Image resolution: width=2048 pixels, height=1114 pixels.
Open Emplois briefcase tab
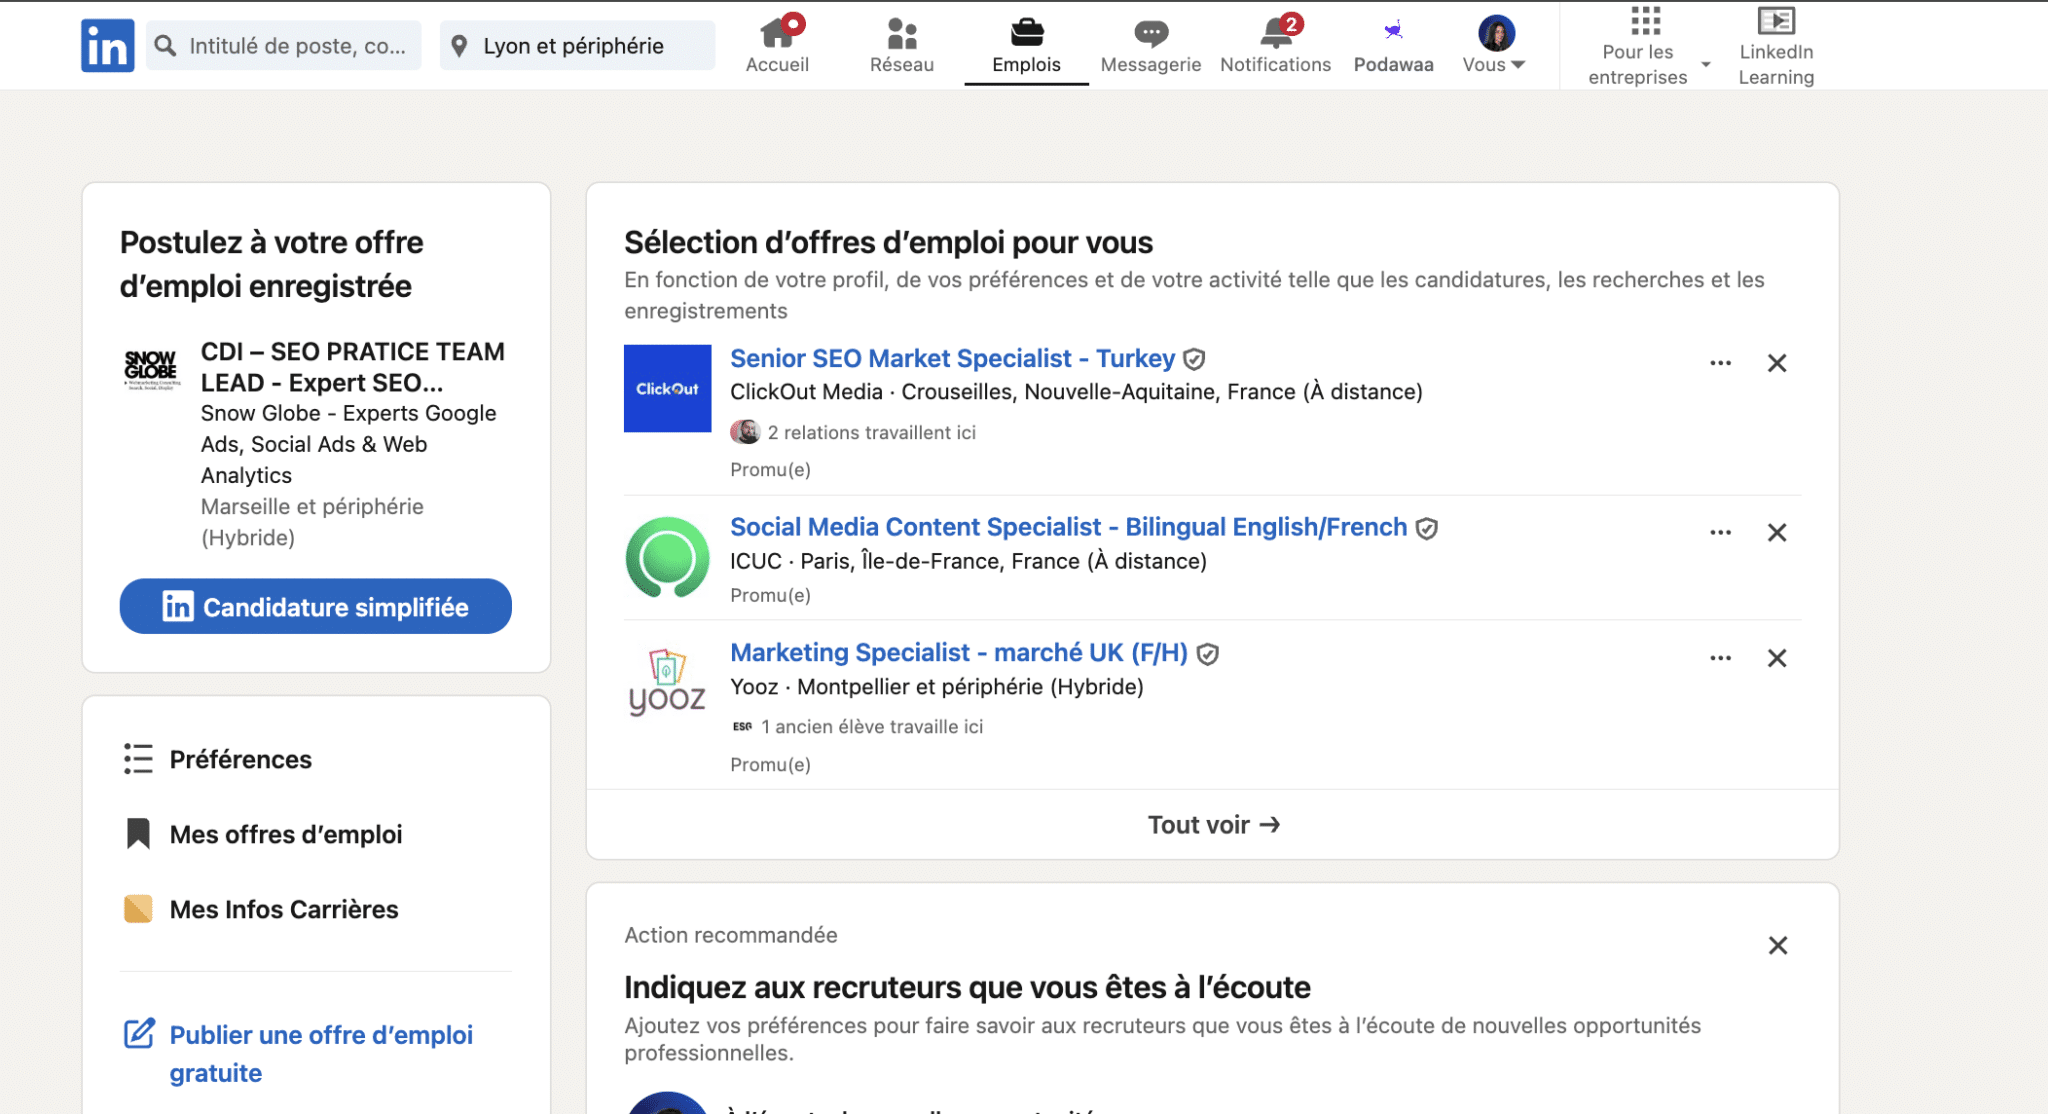tap(1026, 45)
